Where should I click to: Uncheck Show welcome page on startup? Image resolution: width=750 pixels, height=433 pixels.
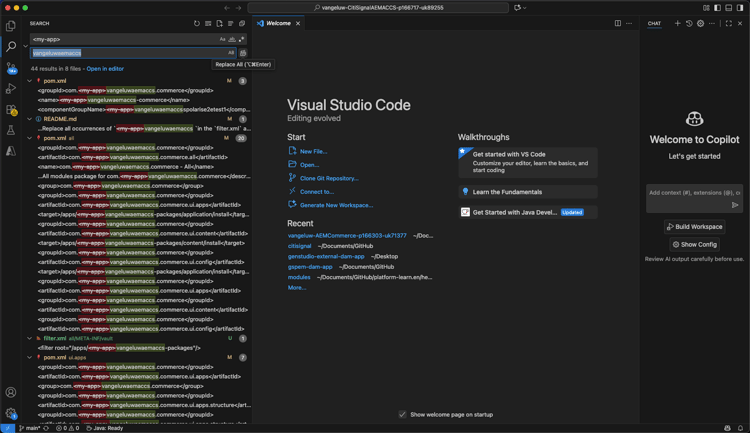pos(403,414)
